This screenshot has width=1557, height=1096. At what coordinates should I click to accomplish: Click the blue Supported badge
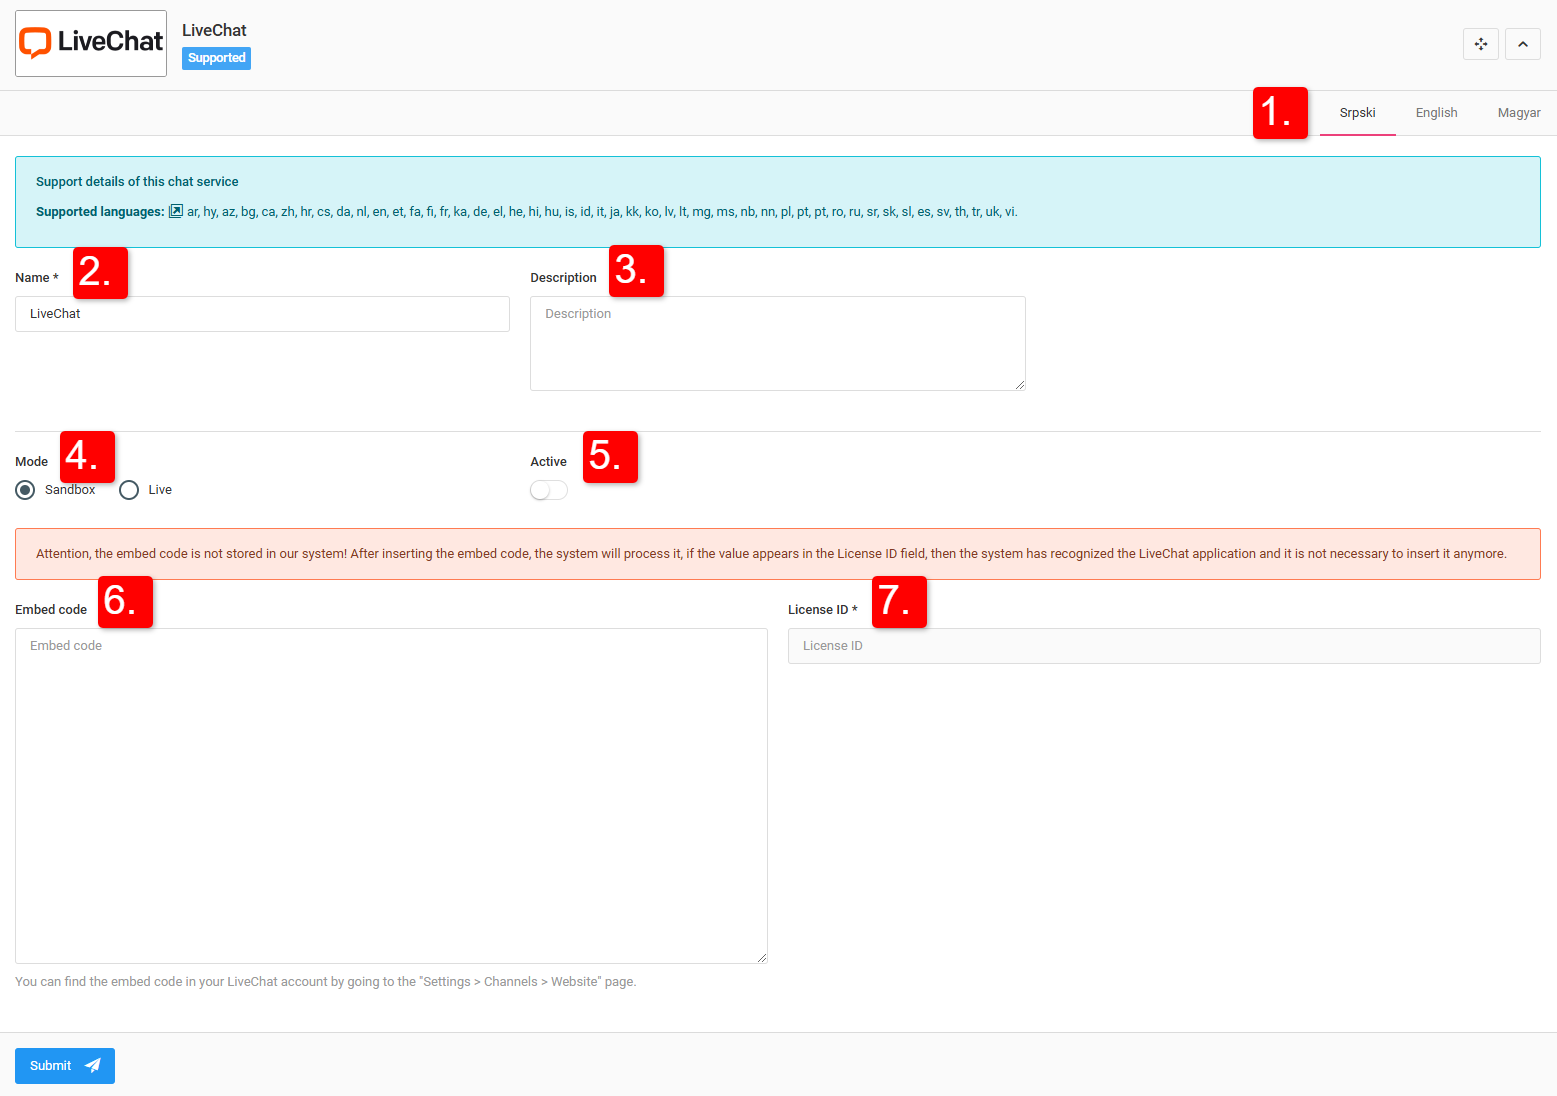click(x=216, y=58)
